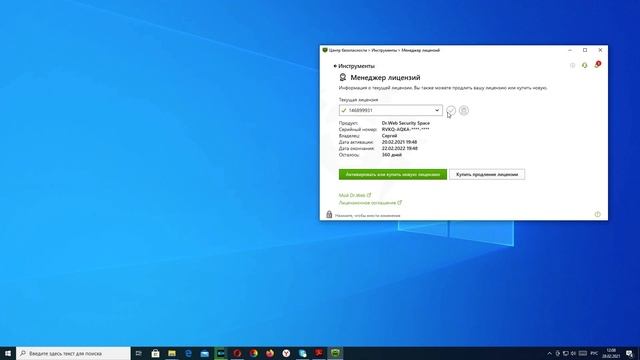This screenshot has width=640, height=360.
Task: Close the Dr.Web License Manager window
Action: [600, 50]
